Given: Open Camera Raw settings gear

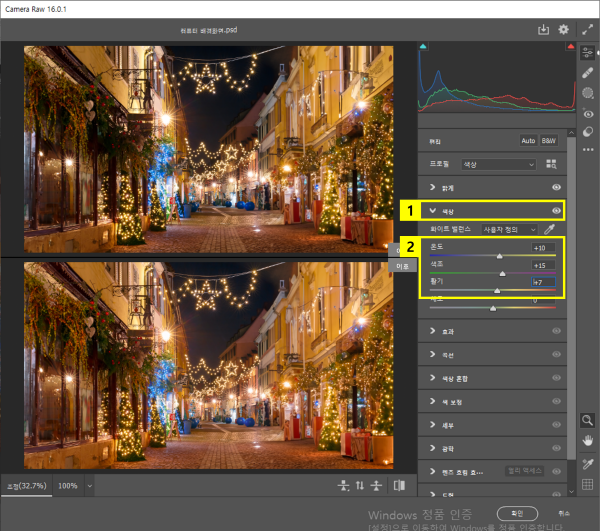Looking at the screenshot, I should point(564,31).
